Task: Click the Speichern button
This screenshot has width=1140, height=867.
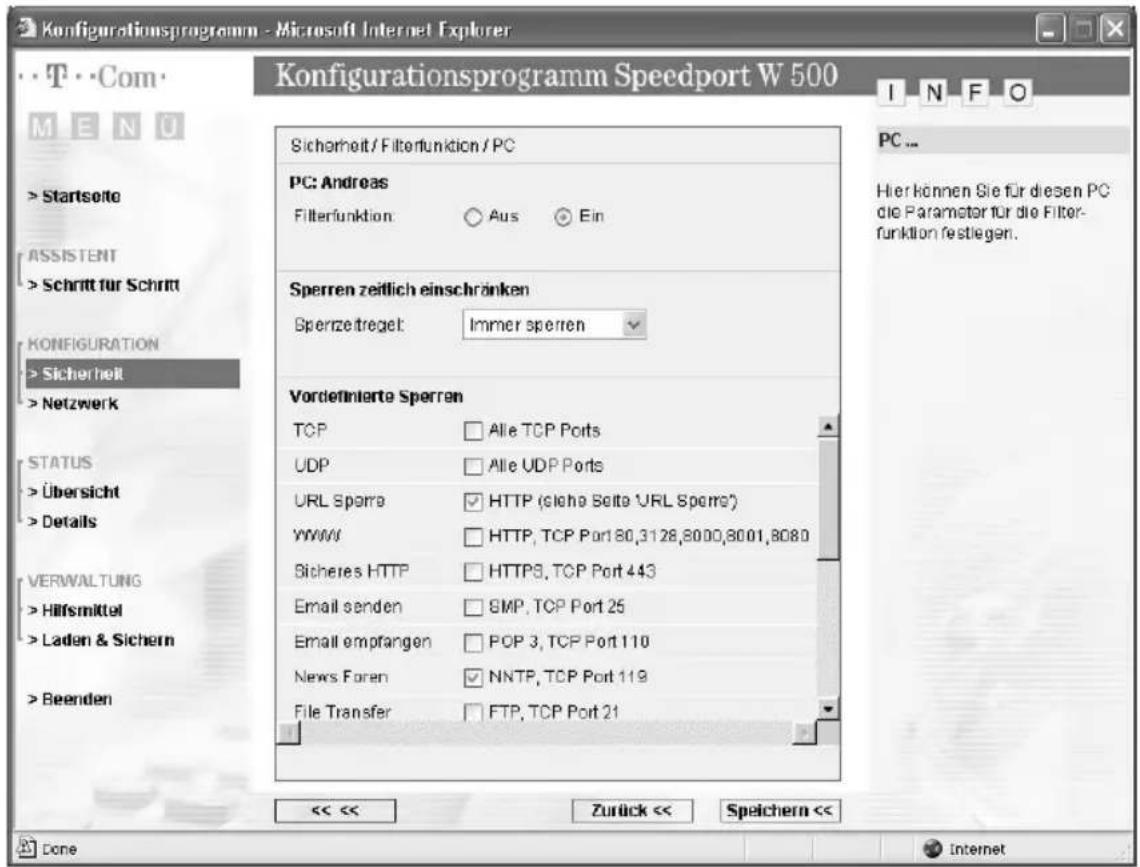Action: click(779, 811)
